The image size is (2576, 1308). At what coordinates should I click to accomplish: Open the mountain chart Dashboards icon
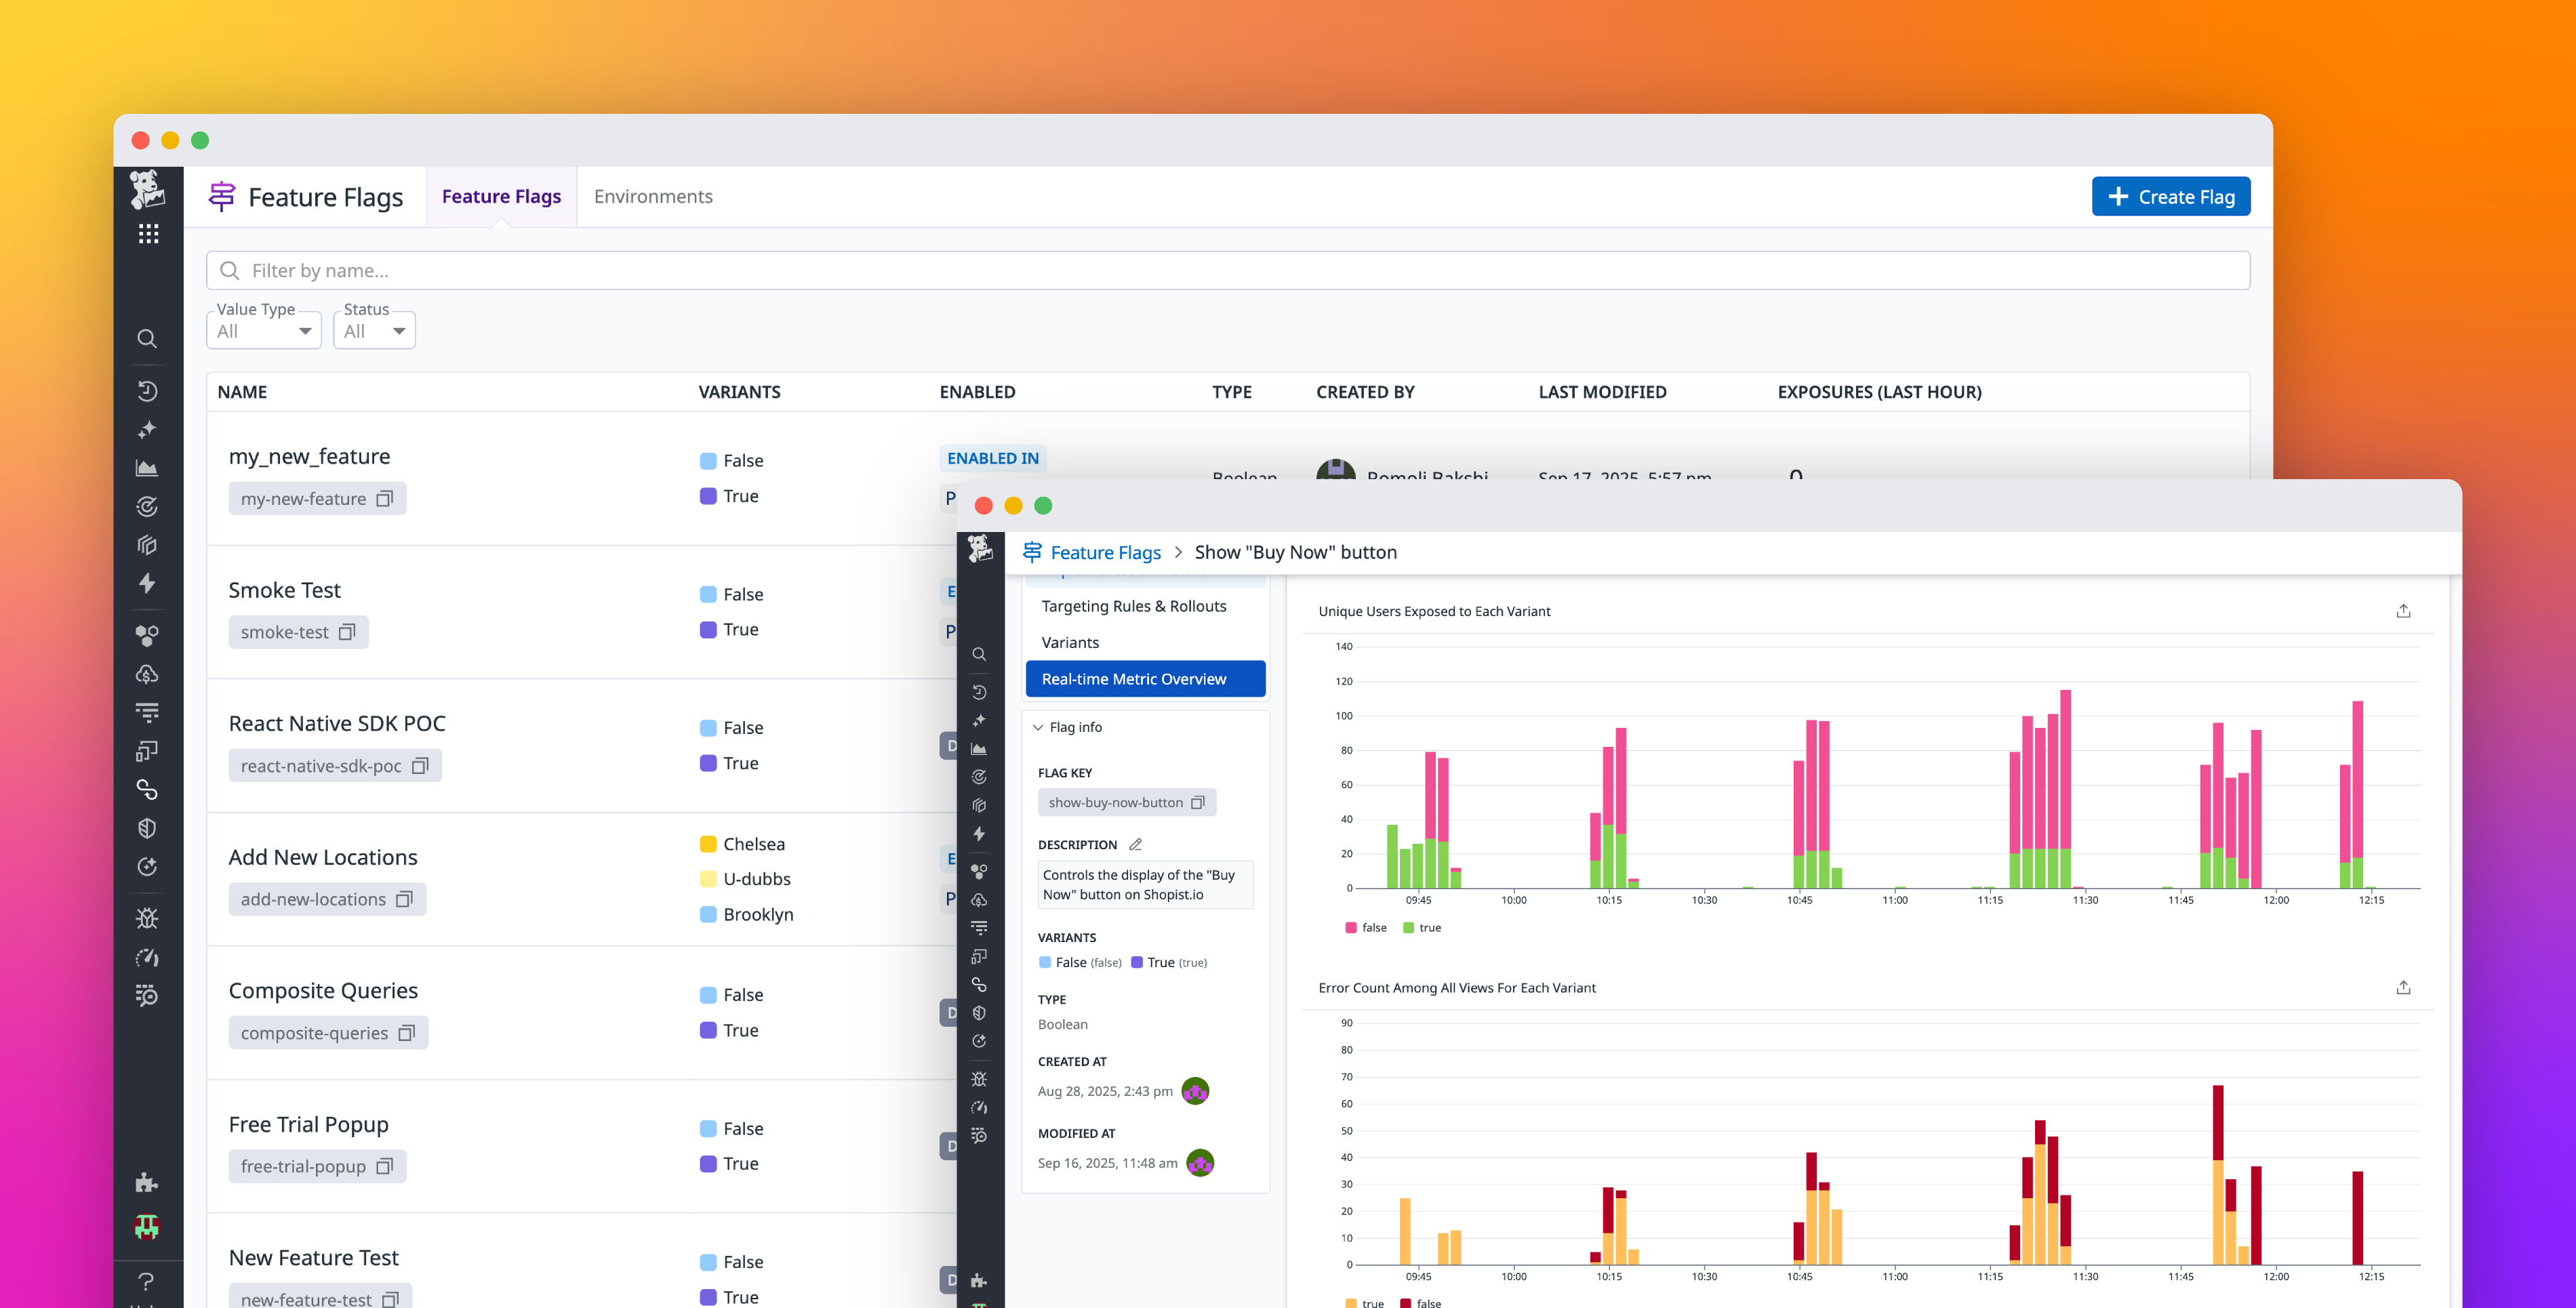147,467
